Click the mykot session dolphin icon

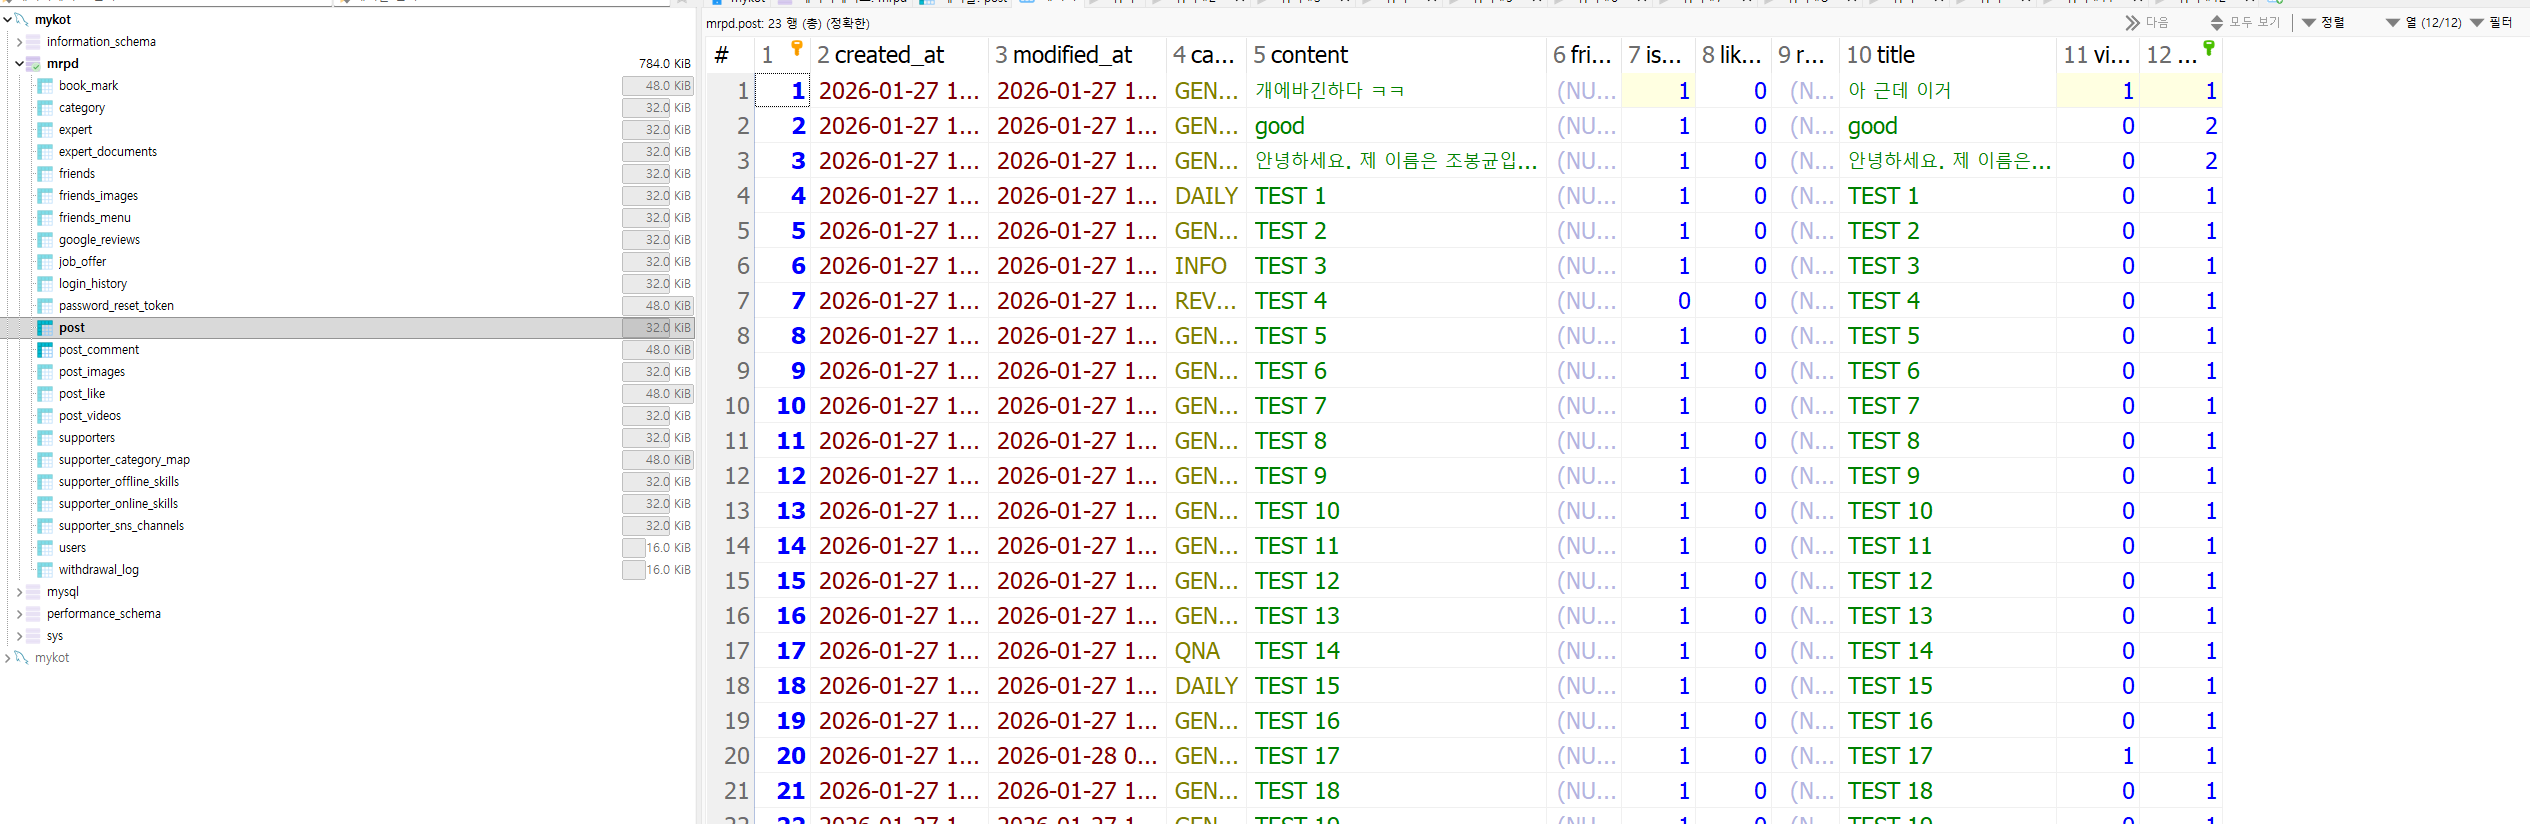tap(22, 20)
